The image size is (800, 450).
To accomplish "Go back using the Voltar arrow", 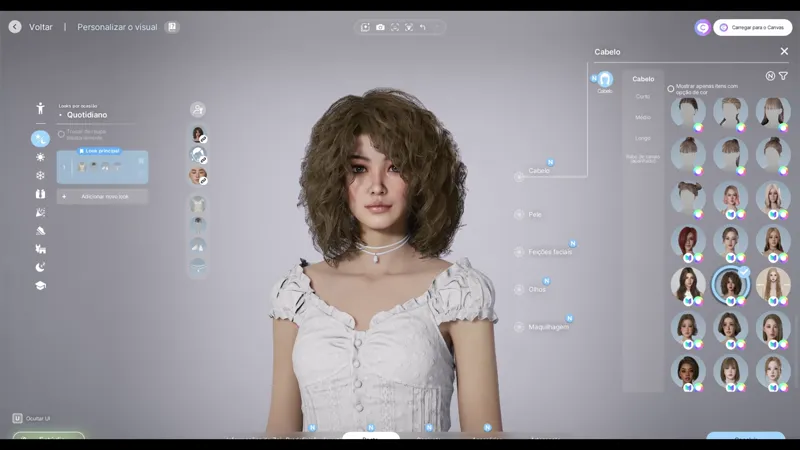I will point(15,27).
